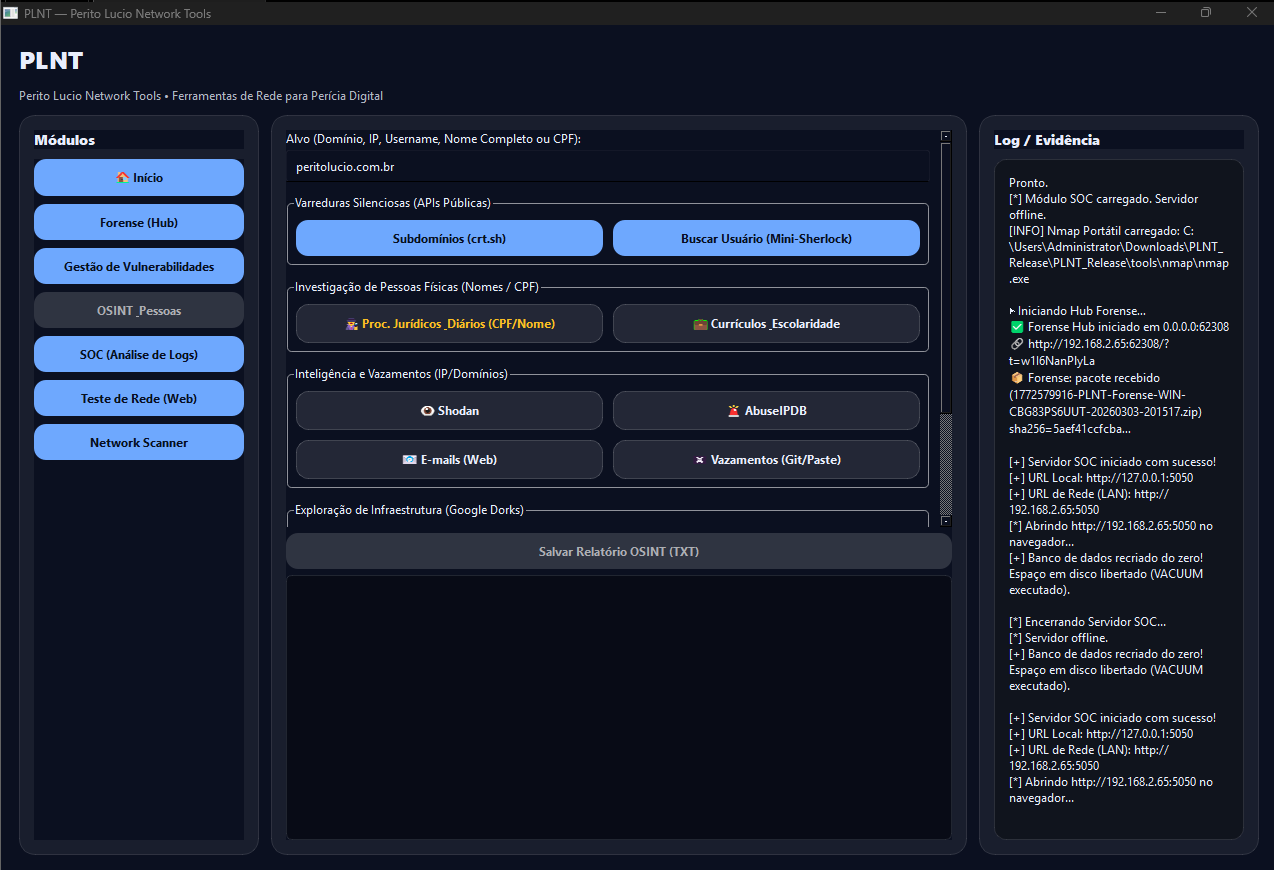
Task: Switch to Forense (Hub) module
Action: tap(139, 222)
